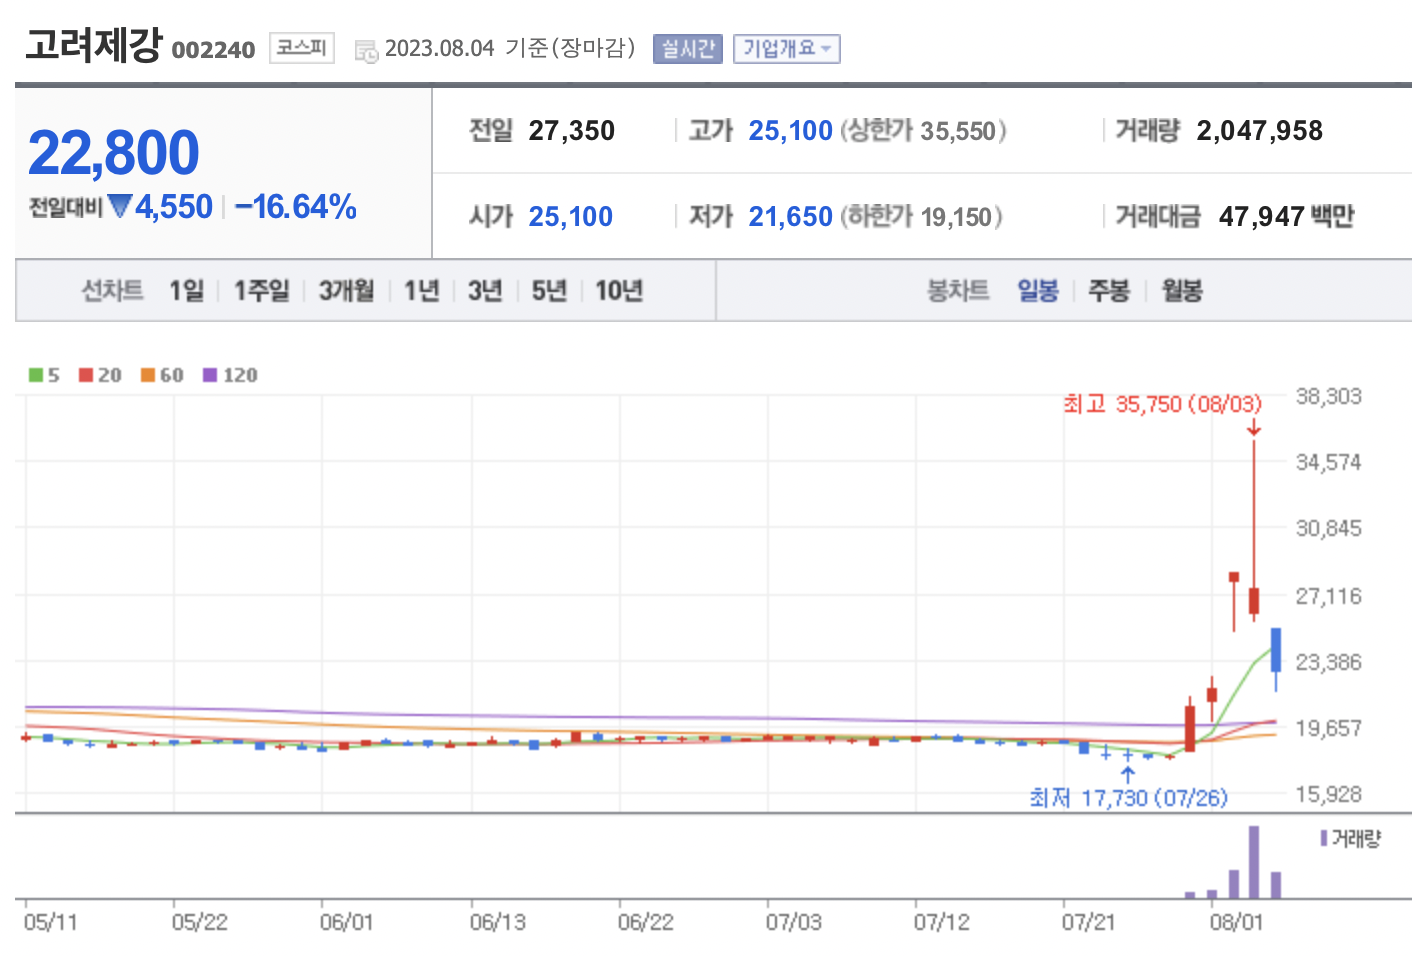Click the 06/22 date axis label
Screen dimensions: 1412x956
pyautogui.click(x=646, y=922)
